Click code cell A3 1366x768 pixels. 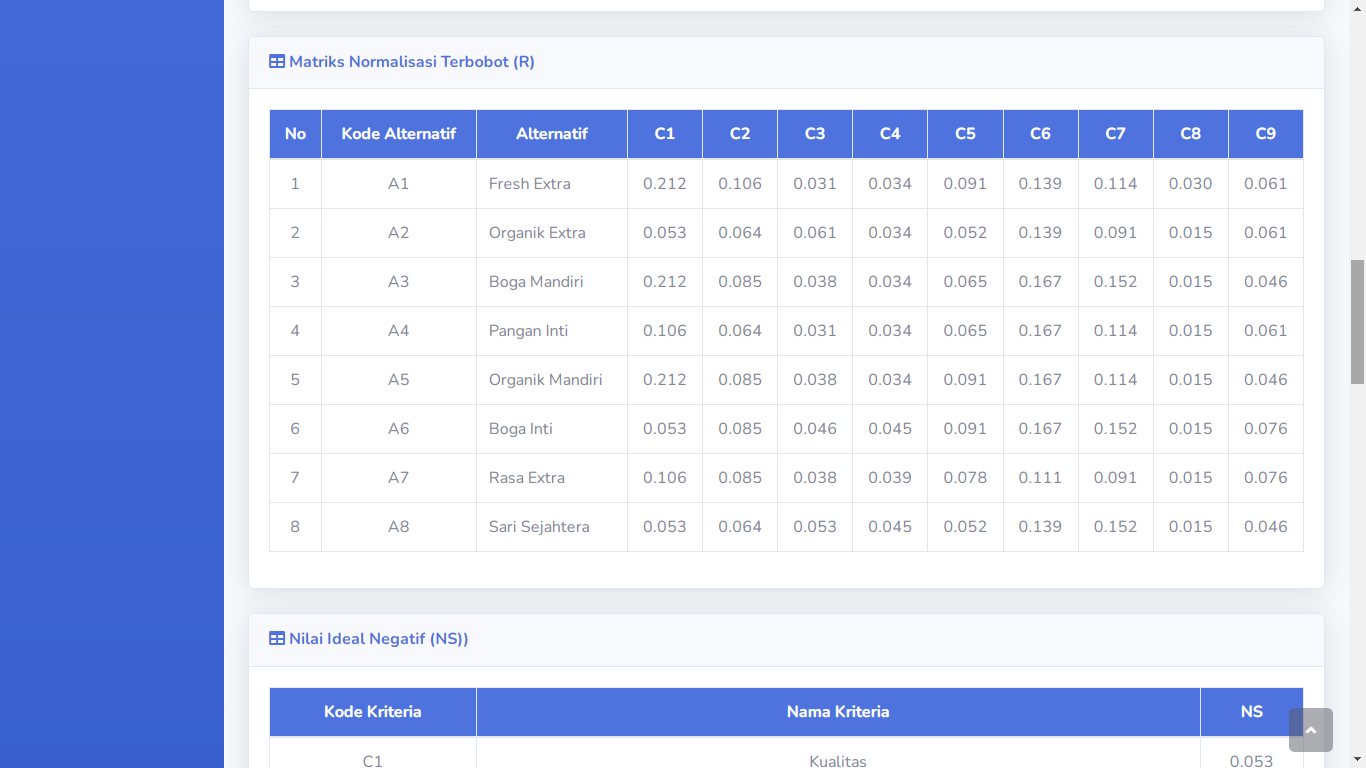click(x=399, y=282)
